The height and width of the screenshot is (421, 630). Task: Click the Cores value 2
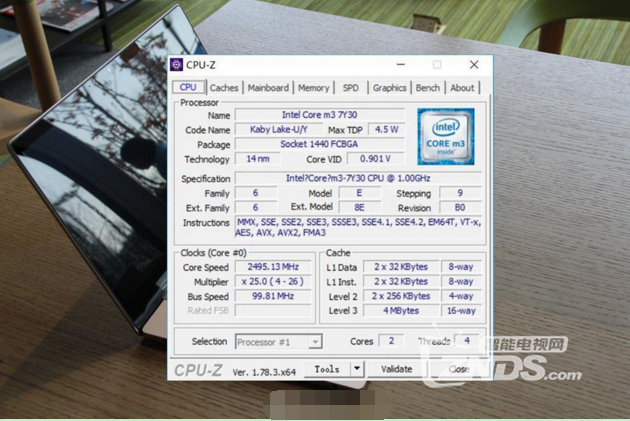tap(391, 341)
